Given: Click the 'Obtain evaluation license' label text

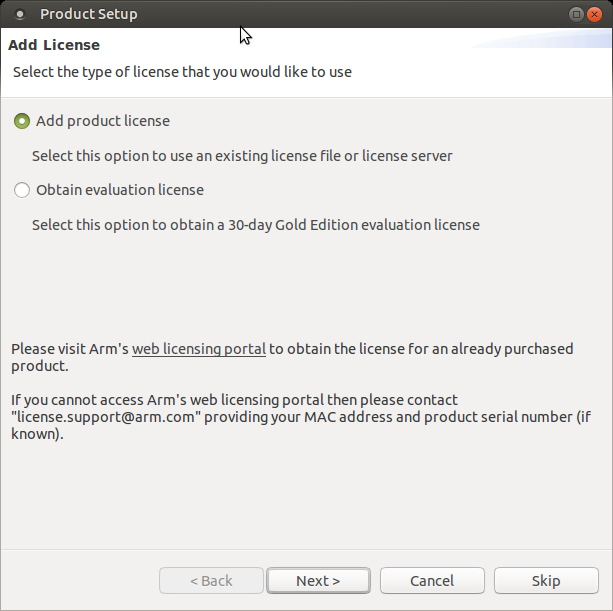Looking at the screenshot, I should [120, 190].
